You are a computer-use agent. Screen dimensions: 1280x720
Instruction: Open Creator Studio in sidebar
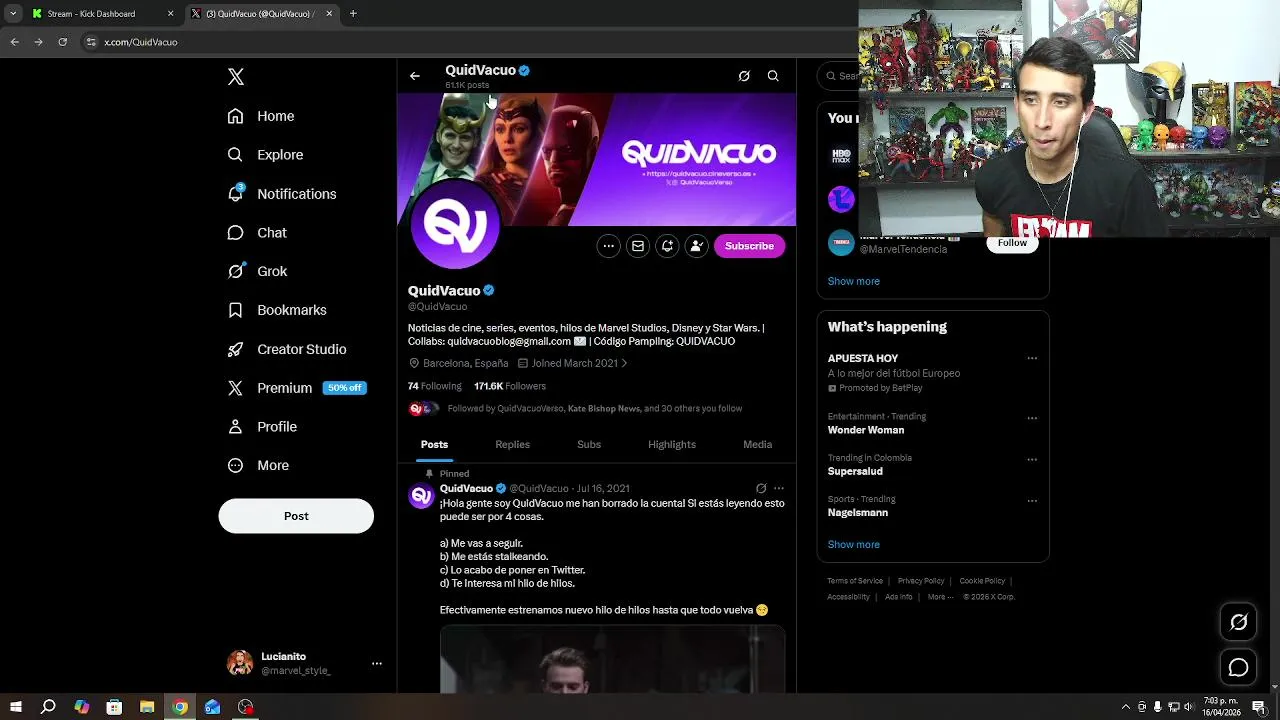287,349
